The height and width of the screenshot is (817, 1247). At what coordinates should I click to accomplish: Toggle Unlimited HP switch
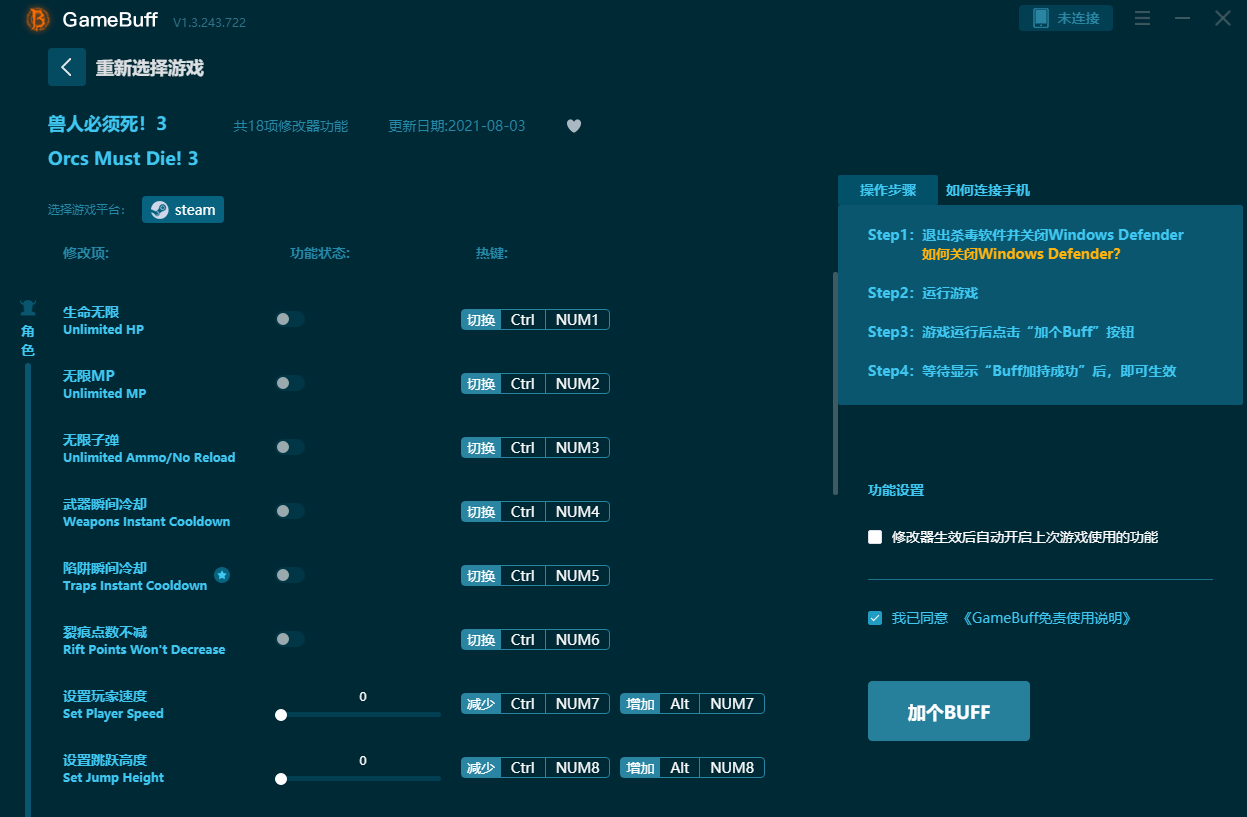pos(290,319)
